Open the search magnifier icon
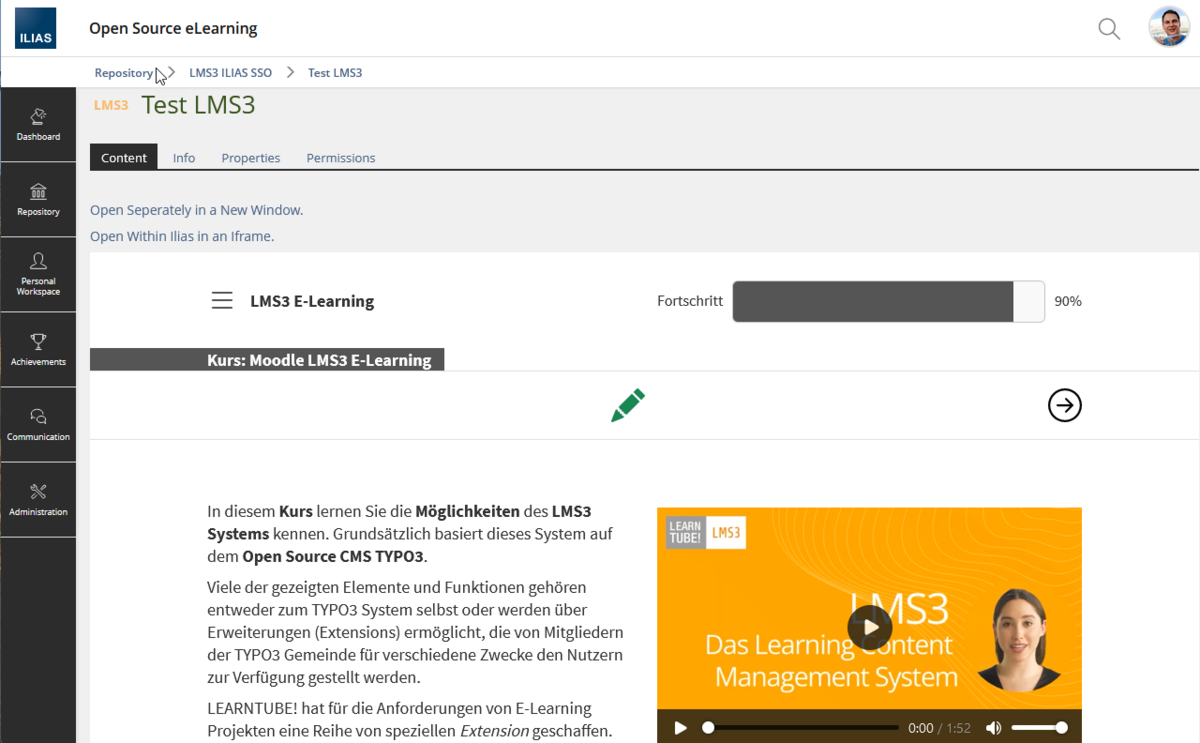The height and width of the screenshot is (743, 1200). tap(1109, 29)
